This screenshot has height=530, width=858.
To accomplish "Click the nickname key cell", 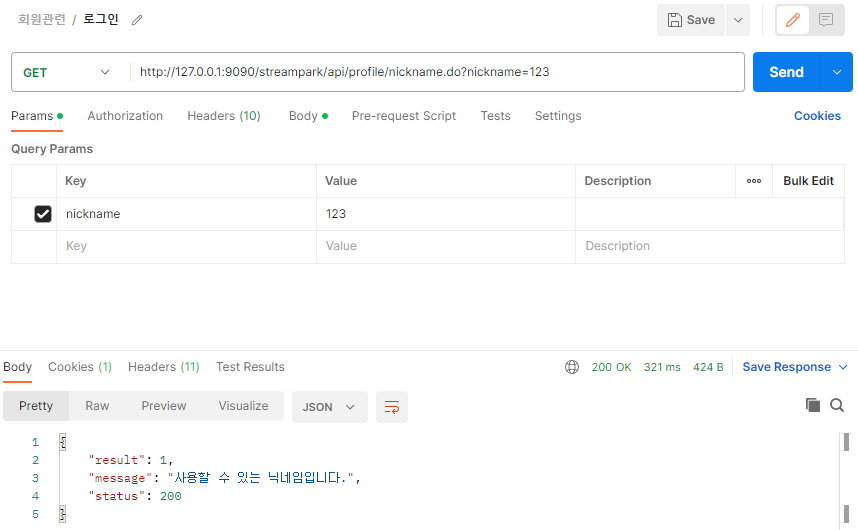I will point(186,214).
